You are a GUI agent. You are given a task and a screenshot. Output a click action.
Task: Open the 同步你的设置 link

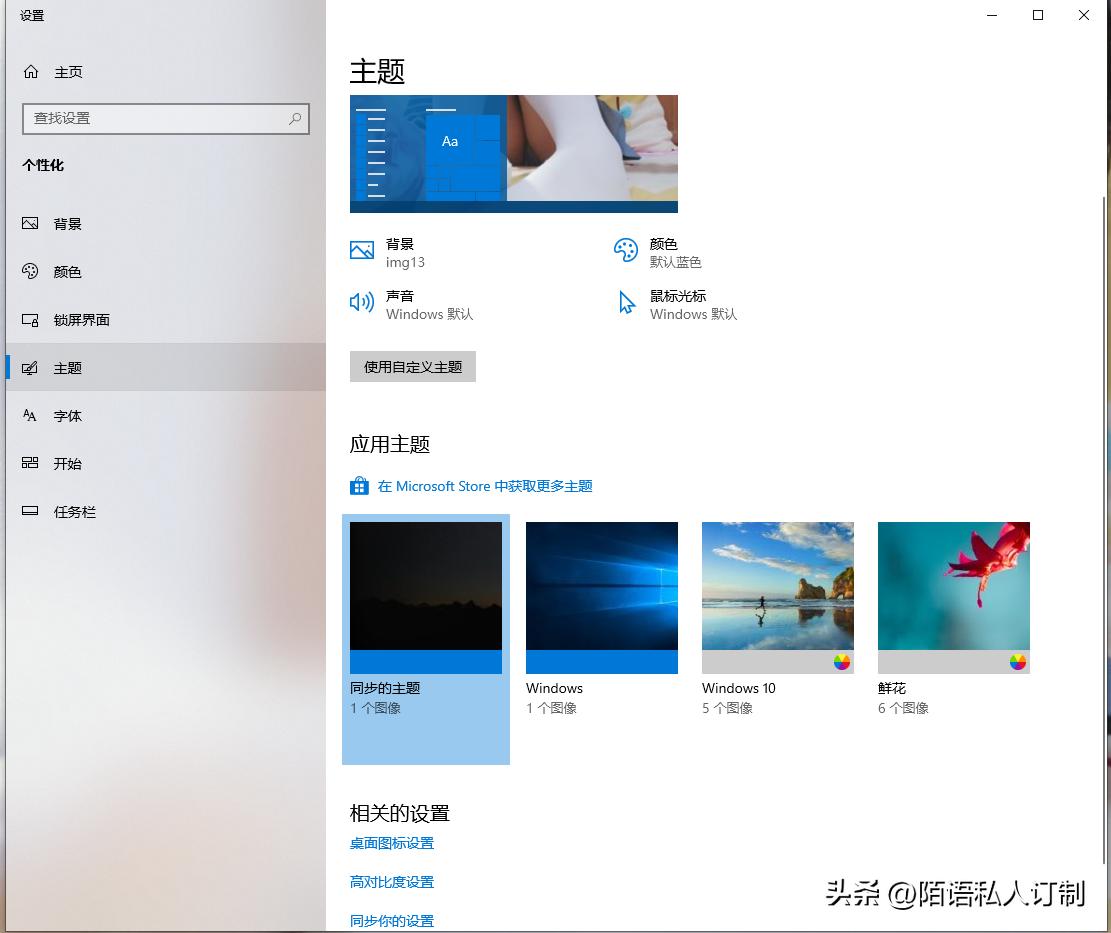(392, 920)
